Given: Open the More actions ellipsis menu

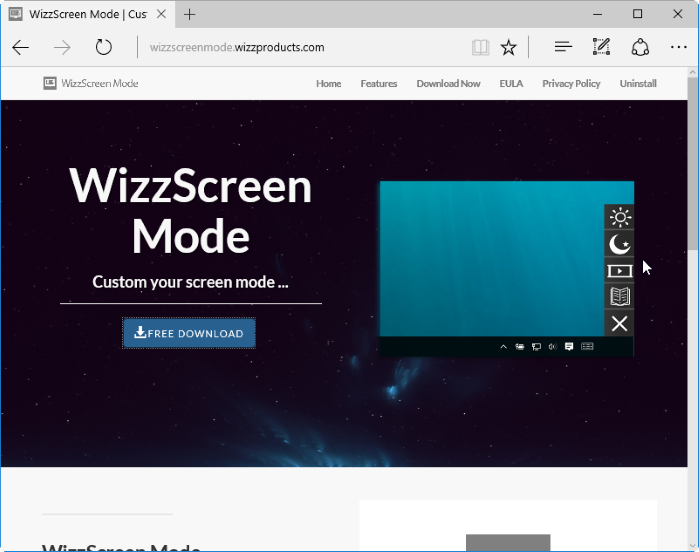Looking at the screenshot, I should coord(678,47).
